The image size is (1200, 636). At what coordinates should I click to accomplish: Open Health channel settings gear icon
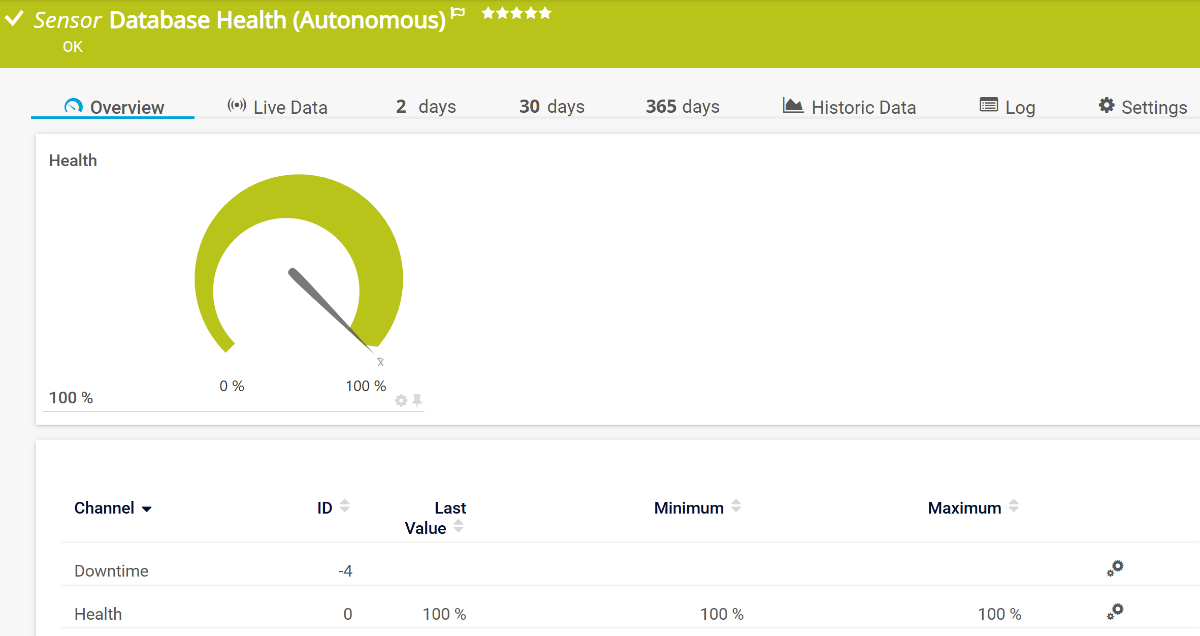(x=1115, y=611)
